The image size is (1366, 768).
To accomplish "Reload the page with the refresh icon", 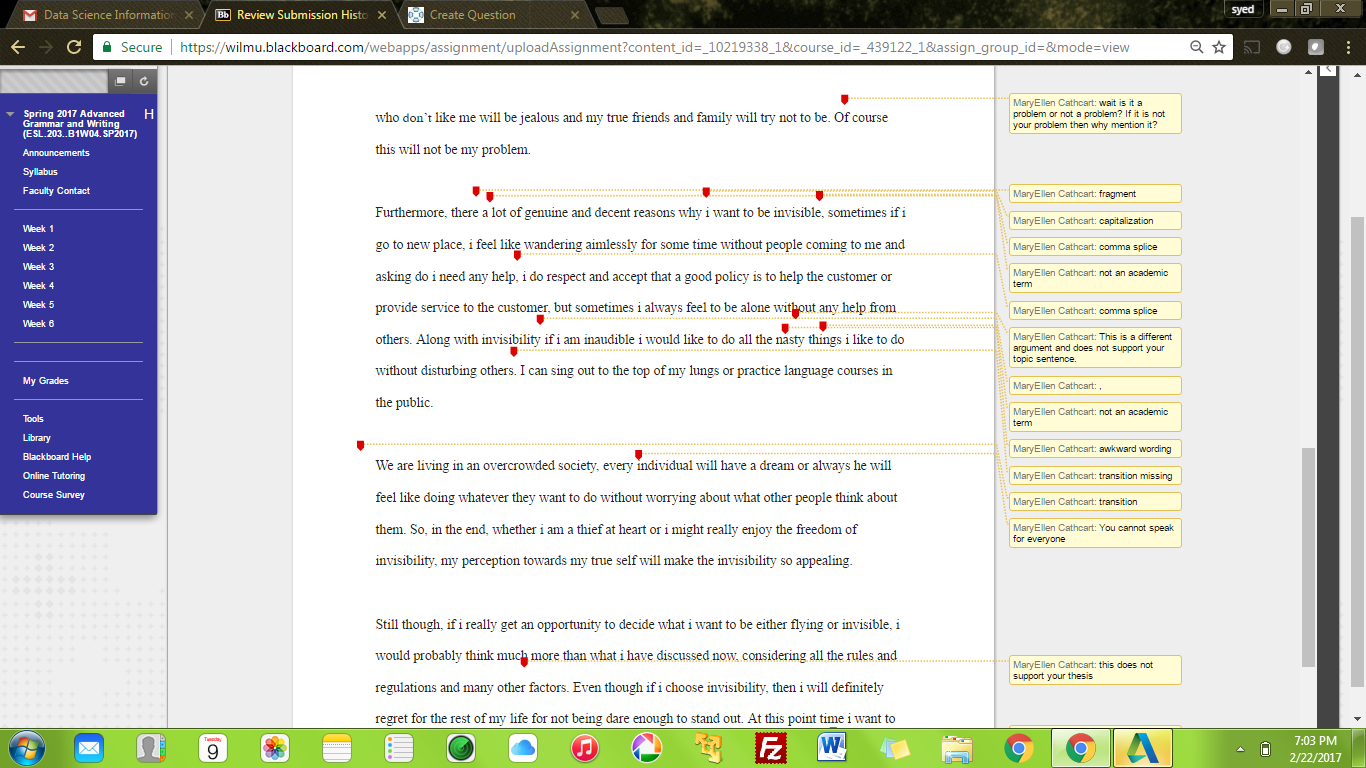I will (x=74, y=47).
